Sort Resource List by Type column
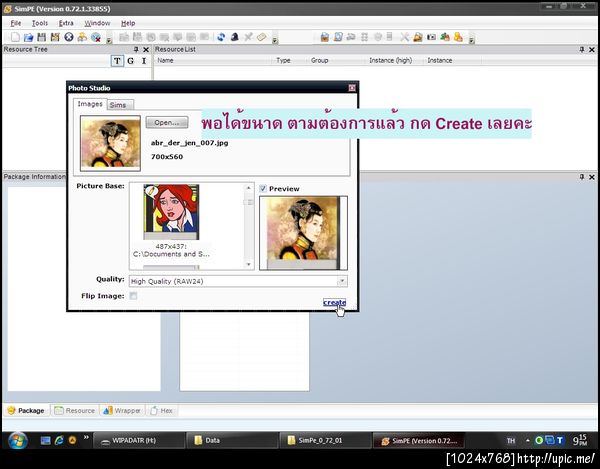Screen dimensions: 600x469 click(x=291, y=60)
